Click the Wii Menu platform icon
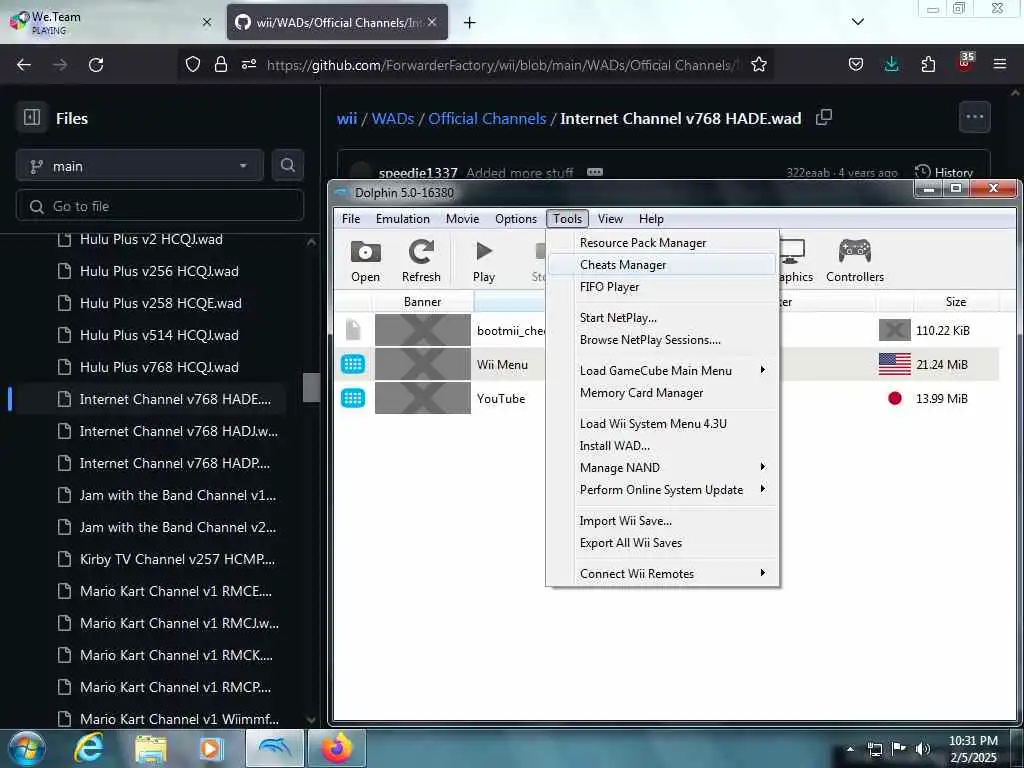This screenshot has width=1024, height=768. click(x=353, y=364)
